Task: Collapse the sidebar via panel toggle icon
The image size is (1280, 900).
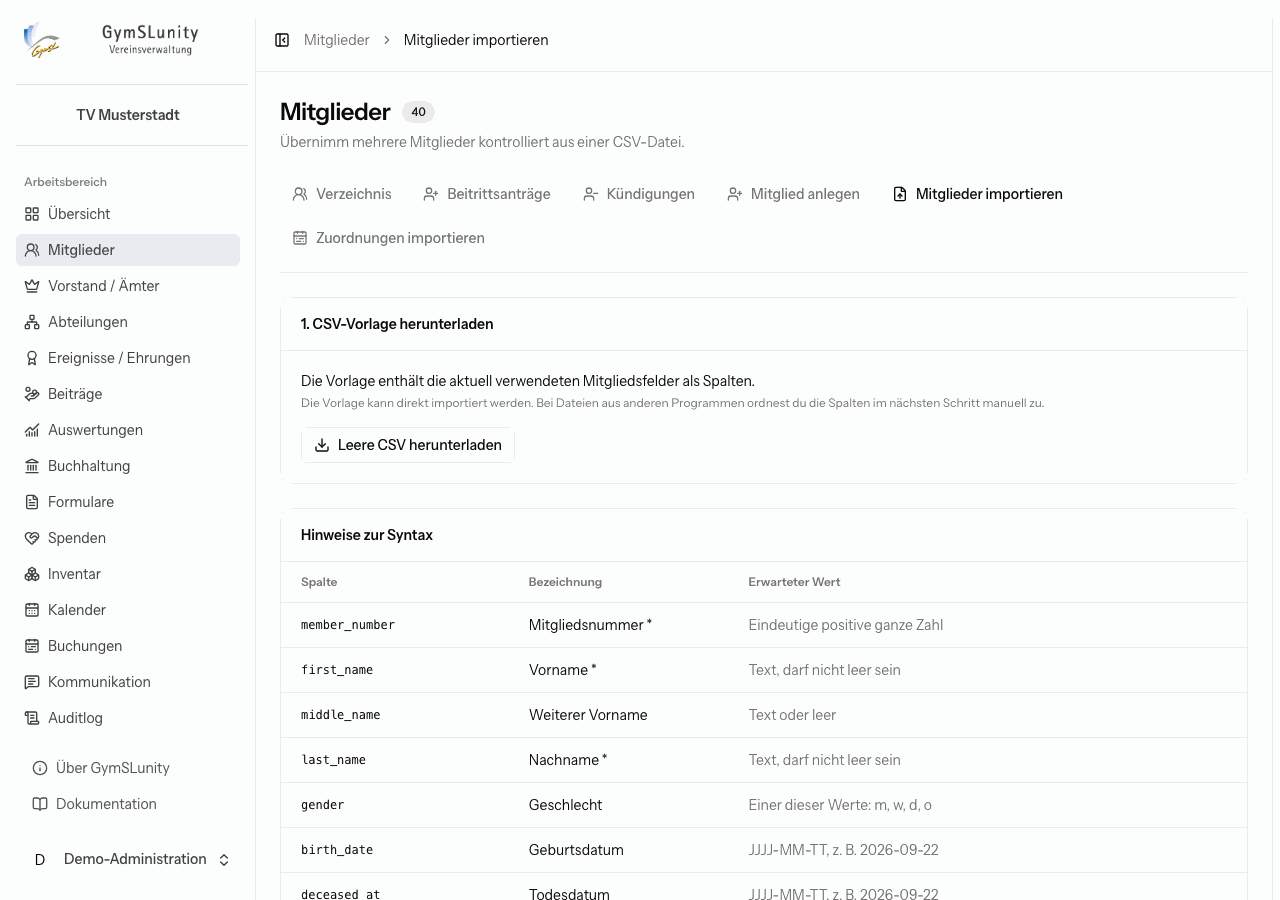Action: [x=282, y=40]
